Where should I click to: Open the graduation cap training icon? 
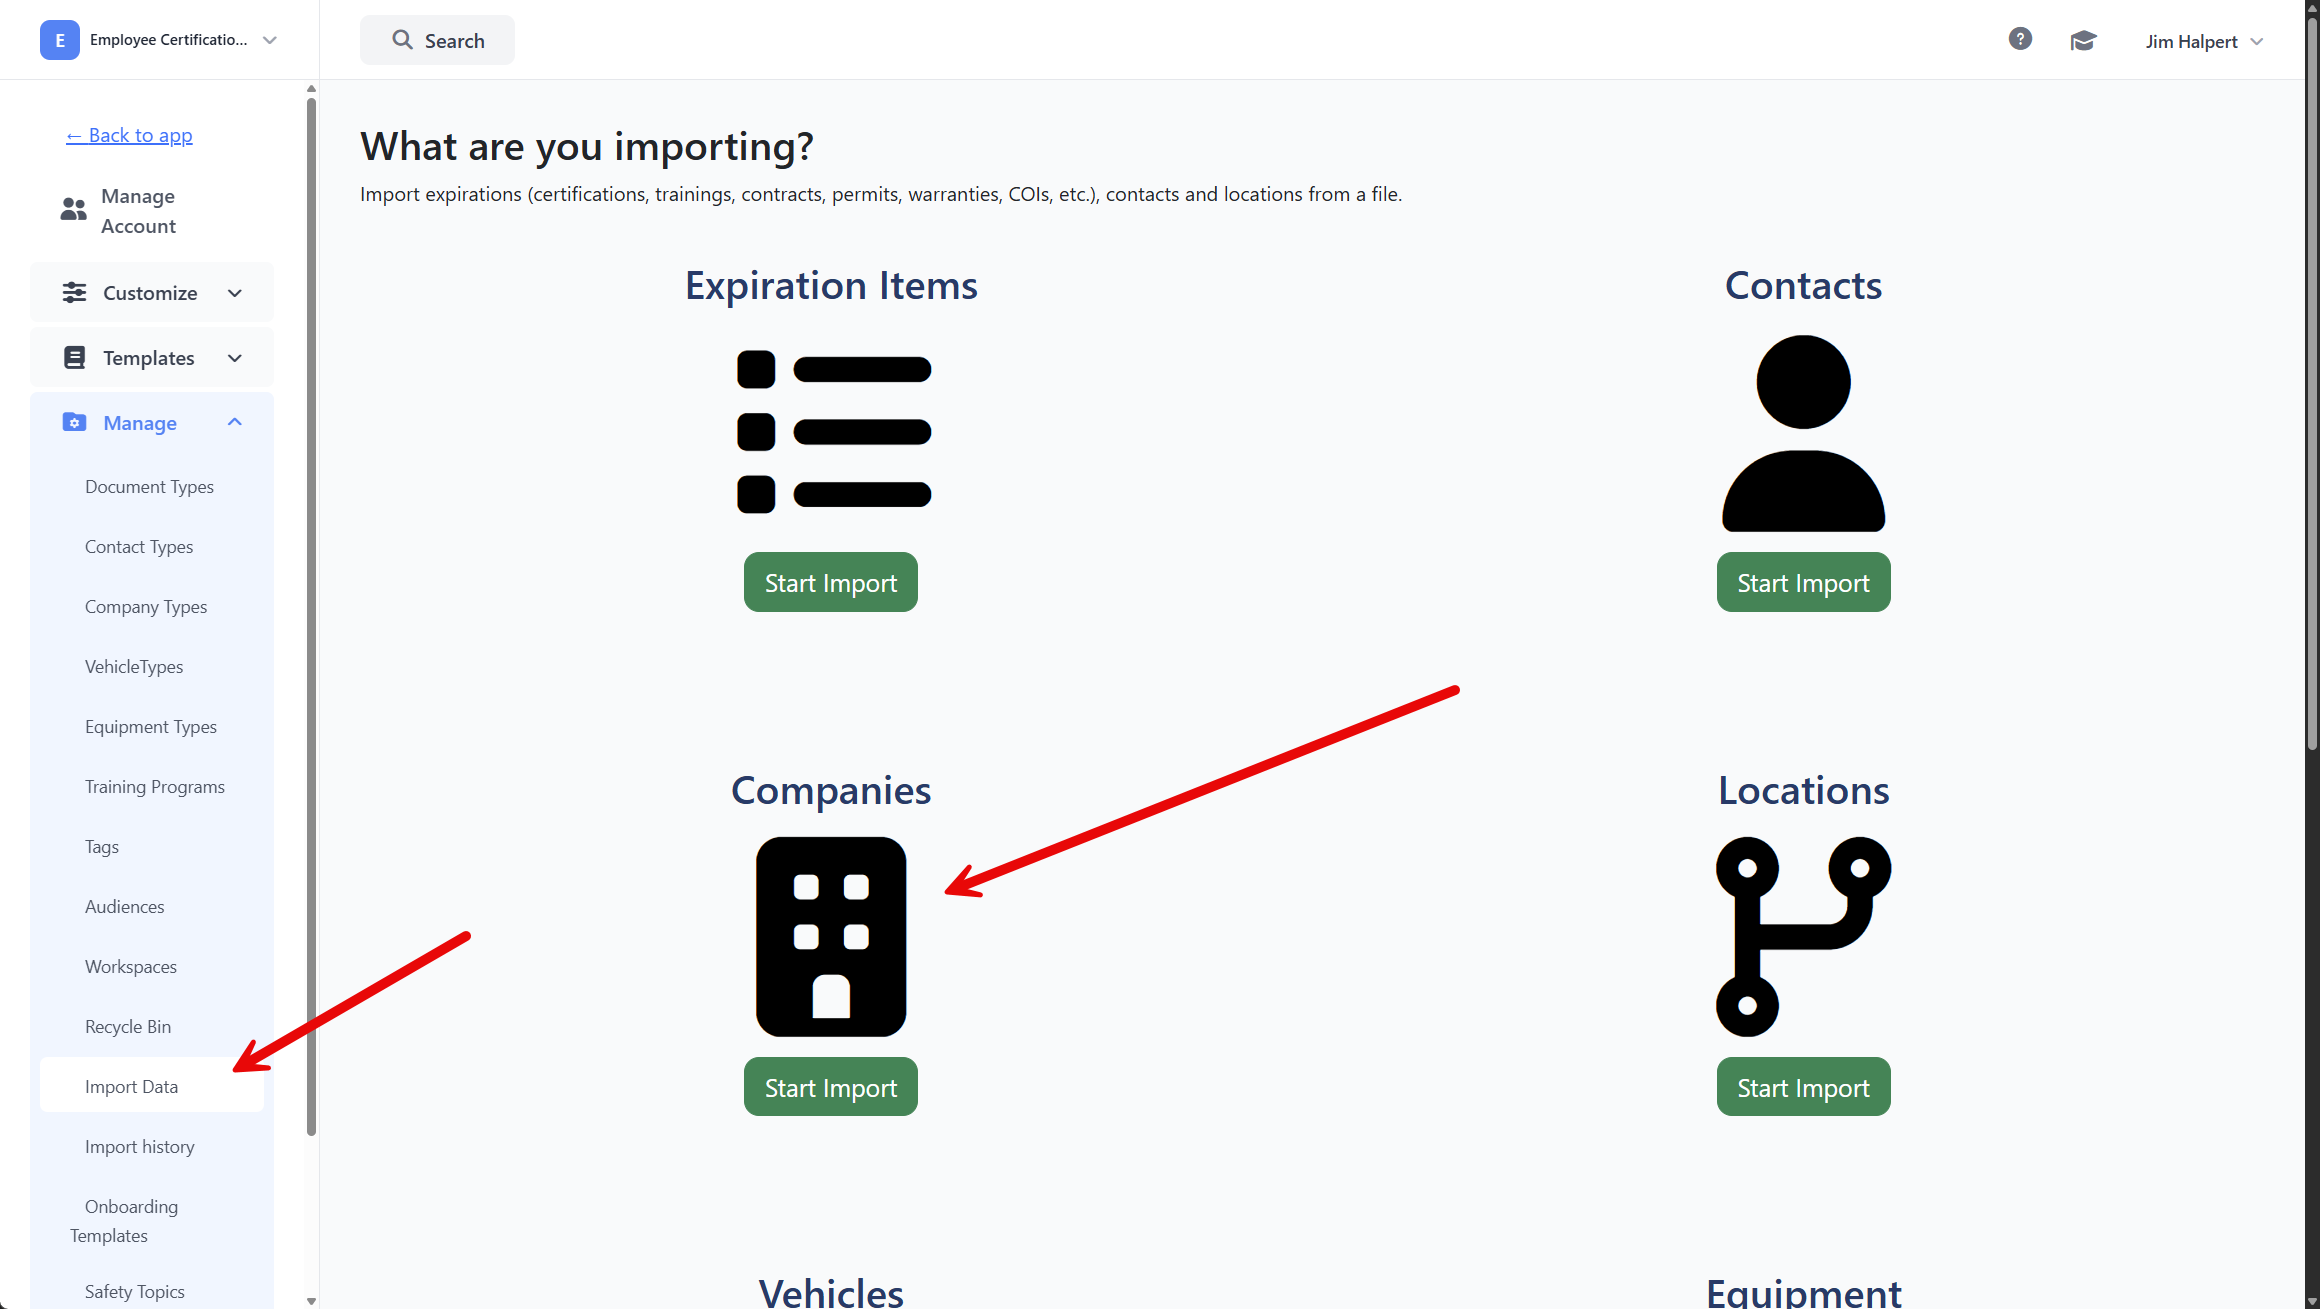click(x=2083, y=41)
